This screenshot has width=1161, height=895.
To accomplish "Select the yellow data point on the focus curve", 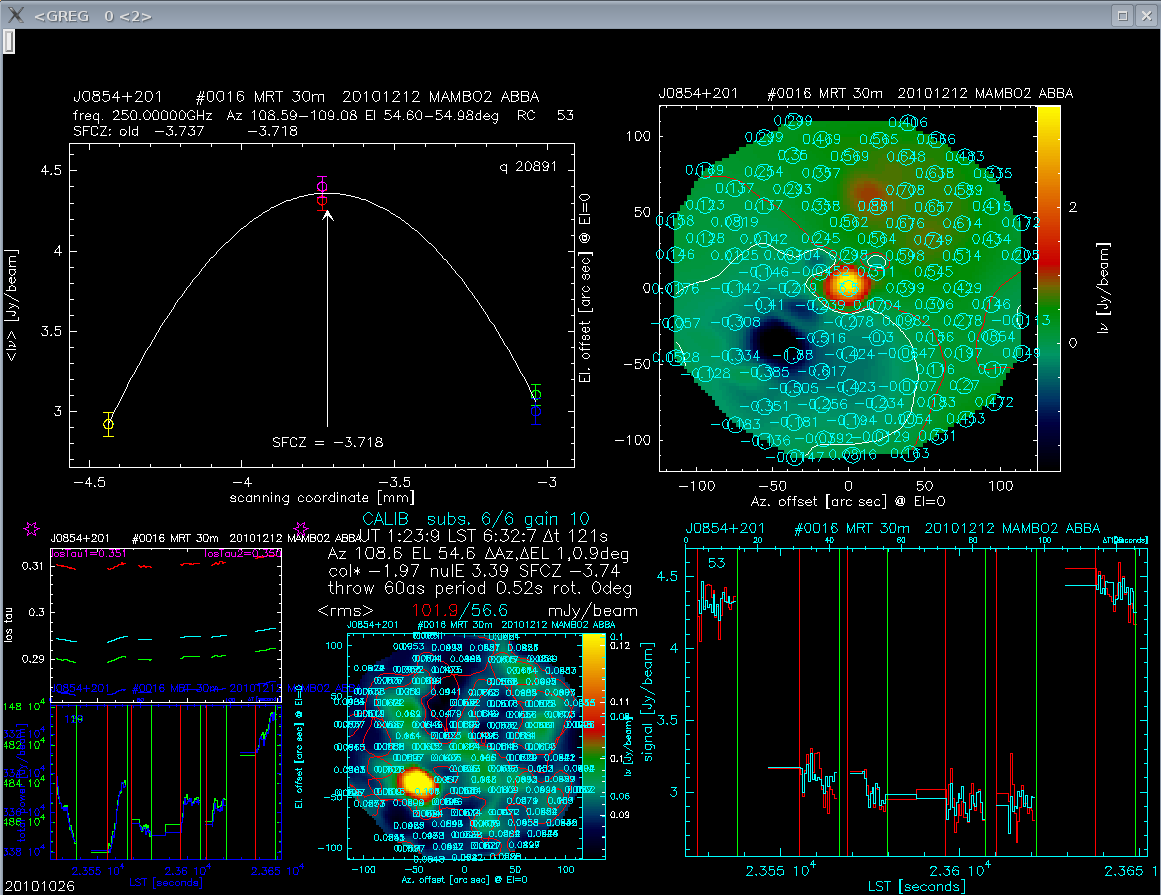I will 108,424.
